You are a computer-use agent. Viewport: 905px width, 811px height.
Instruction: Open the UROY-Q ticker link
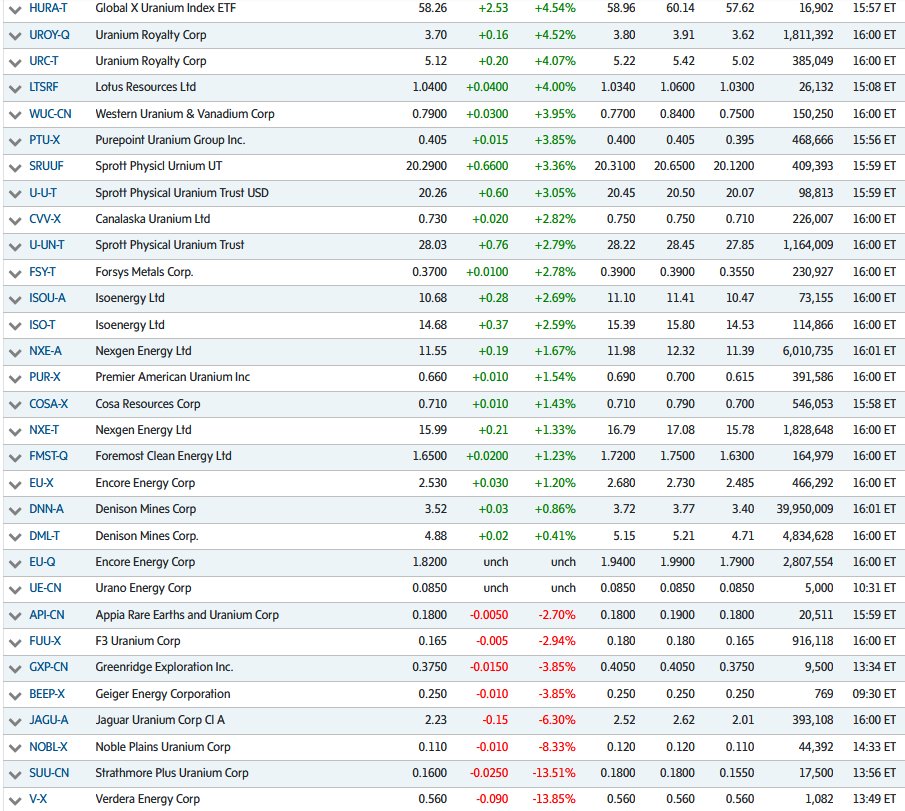pos(49,35)
